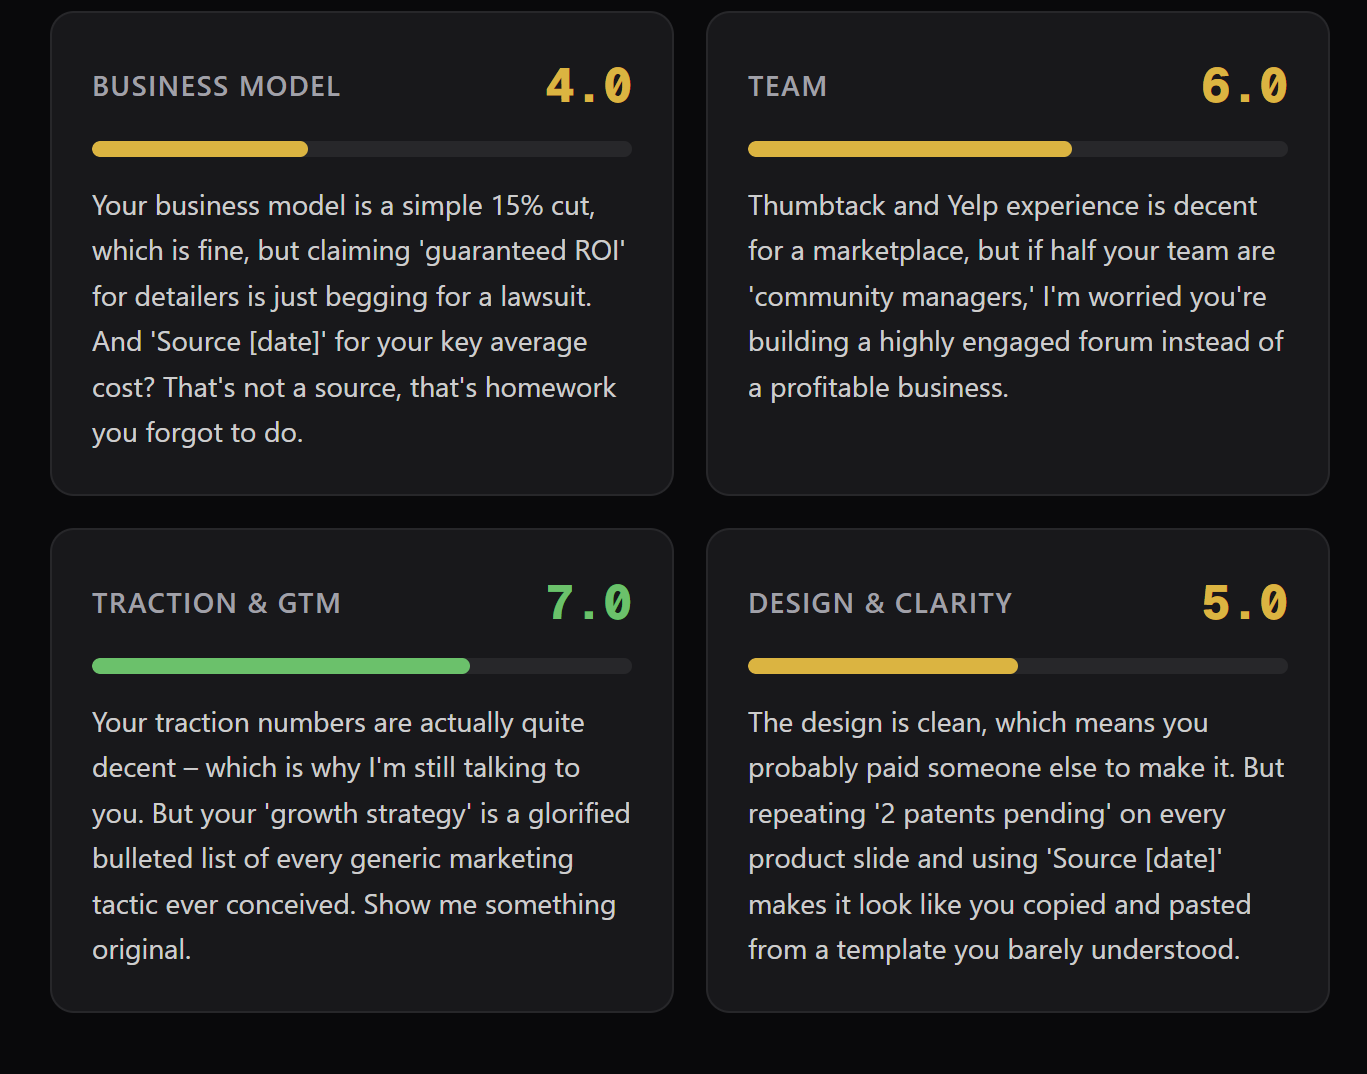Click the green 7.0 traction score
The image size is (1367, 1074).
pyautogui.click(x=589, y=603)
